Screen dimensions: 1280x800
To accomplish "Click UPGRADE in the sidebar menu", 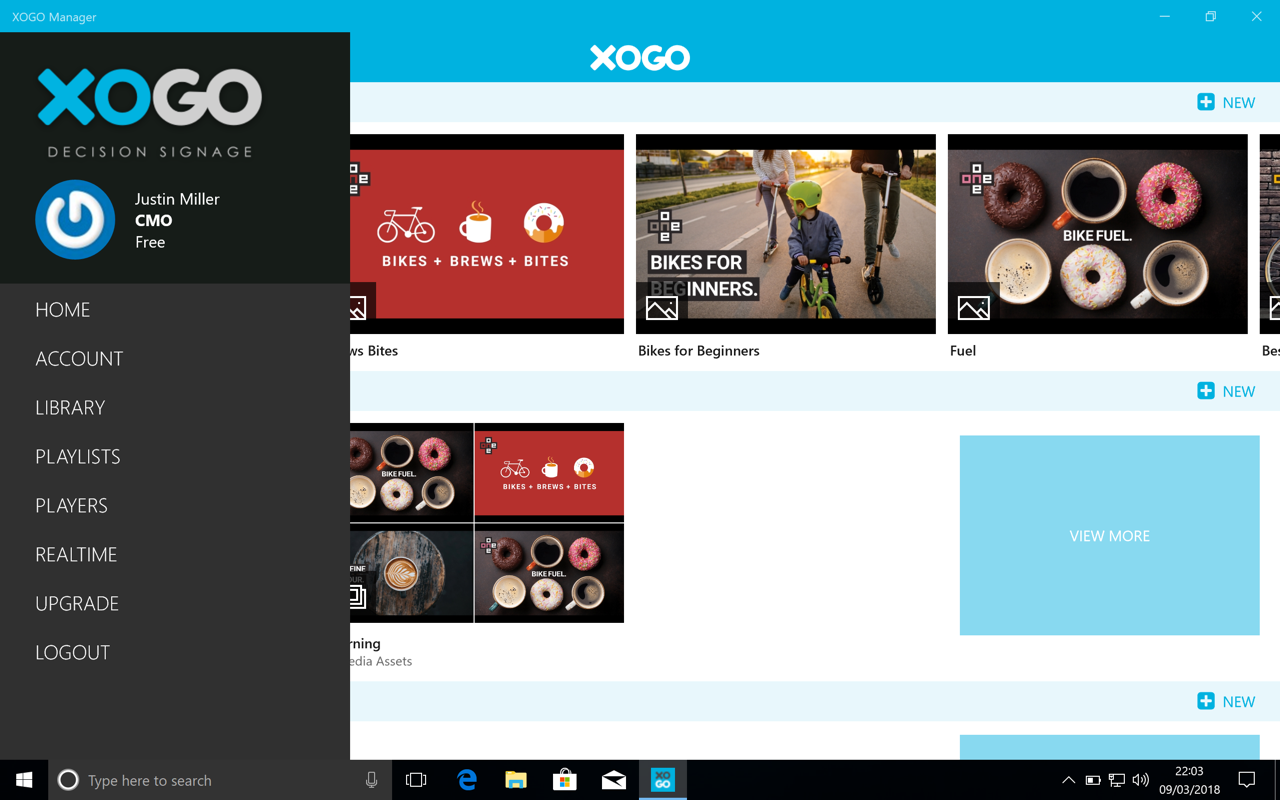I will (x=77, y=604).
